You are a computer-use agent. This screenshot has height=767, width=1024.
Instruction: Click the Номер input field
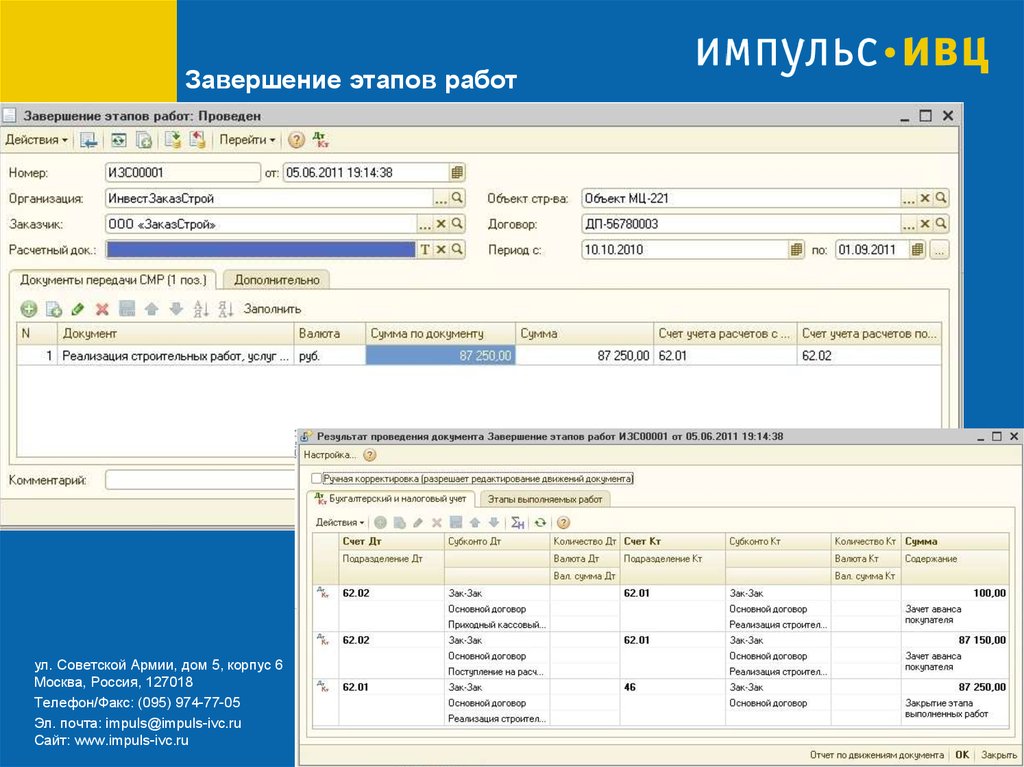(x=182, y=172)
